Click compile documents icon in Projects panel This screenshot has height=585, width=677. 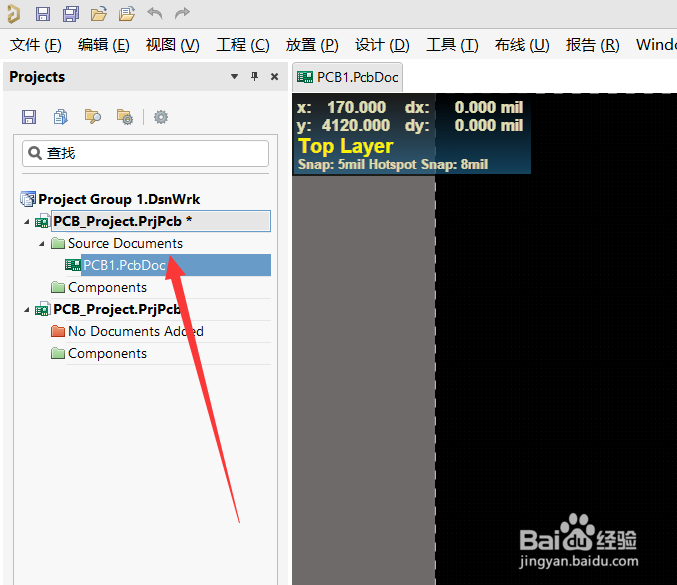click(61, 117)
